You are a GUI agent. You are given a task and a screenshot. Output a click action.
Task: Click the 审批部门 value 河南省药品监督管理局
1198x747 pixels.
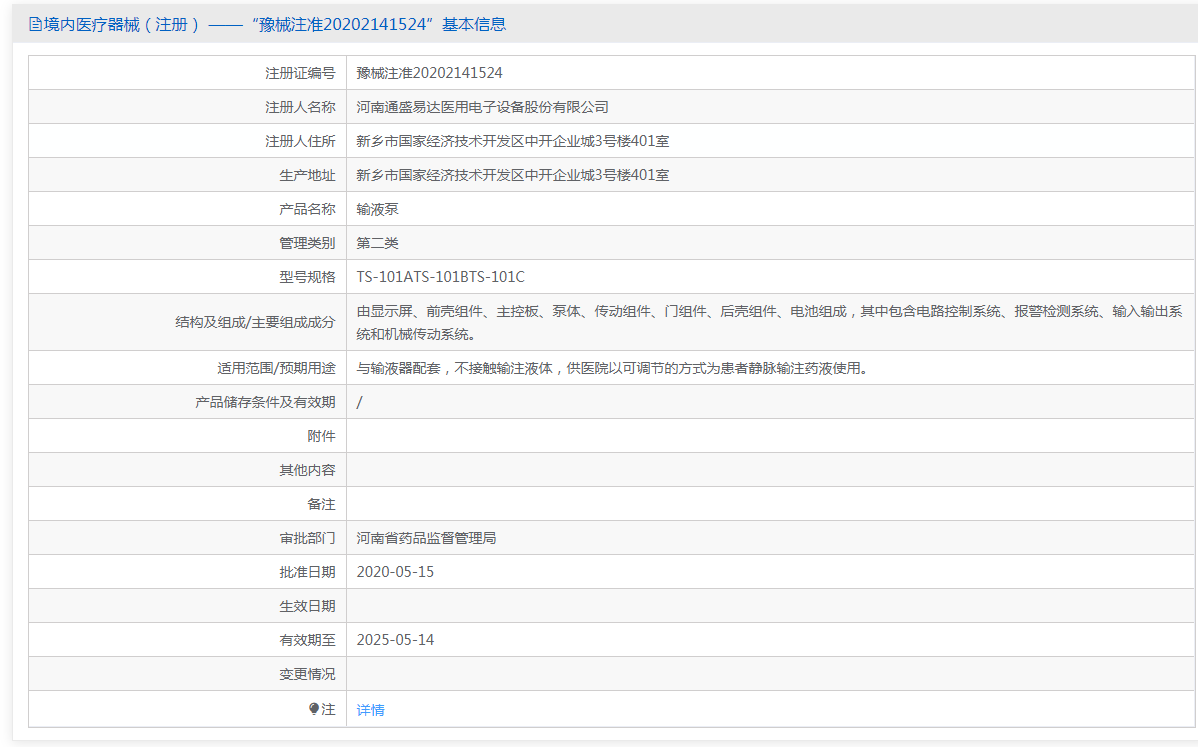click(426, 538)
